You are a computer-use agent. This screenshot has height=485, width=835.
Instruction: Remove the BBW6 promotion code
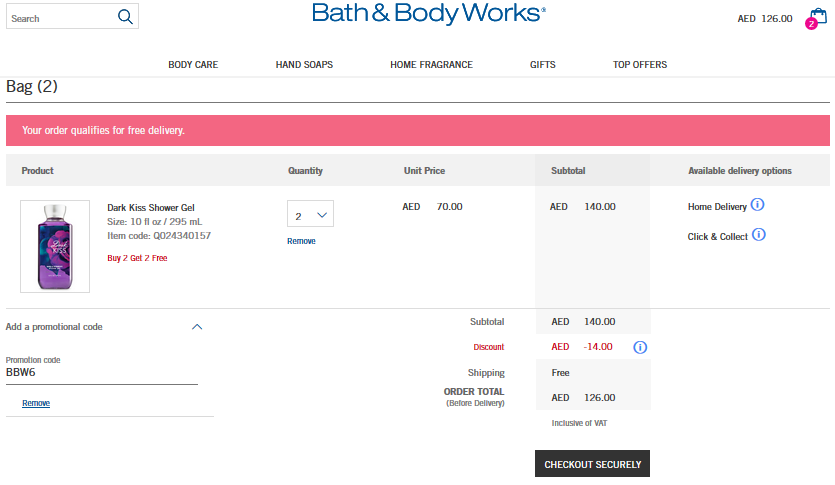coord(36,403)
